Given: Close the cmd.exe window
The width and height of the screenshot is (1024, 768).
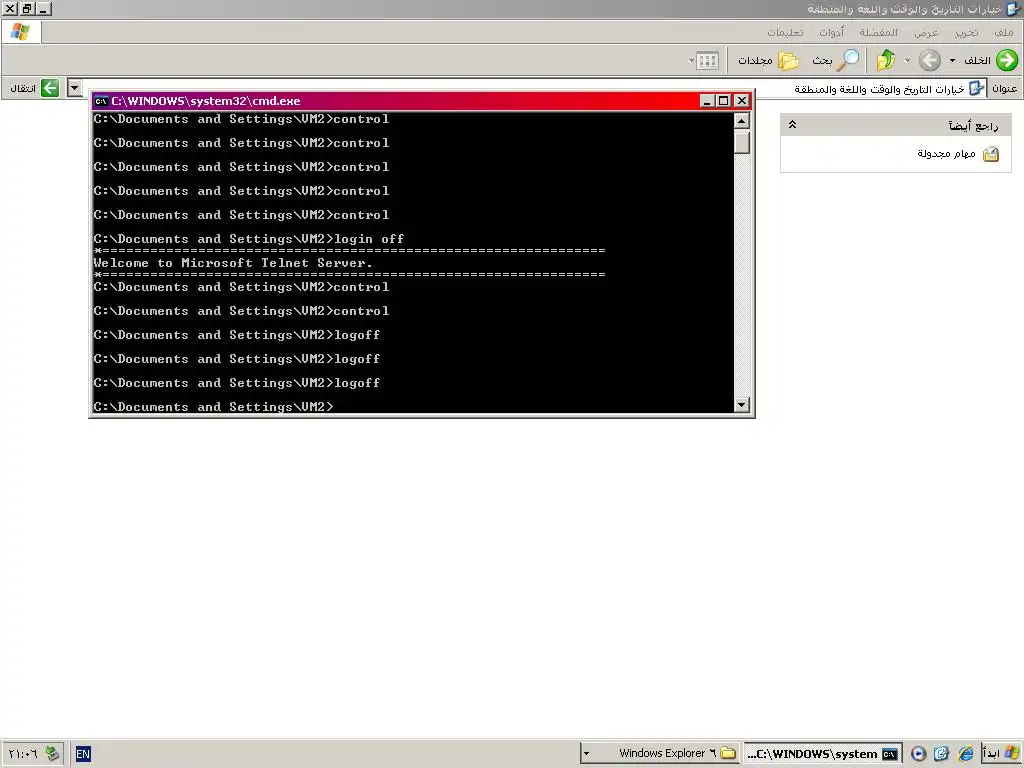Looking at the screenshot, I should pos(742,101).
